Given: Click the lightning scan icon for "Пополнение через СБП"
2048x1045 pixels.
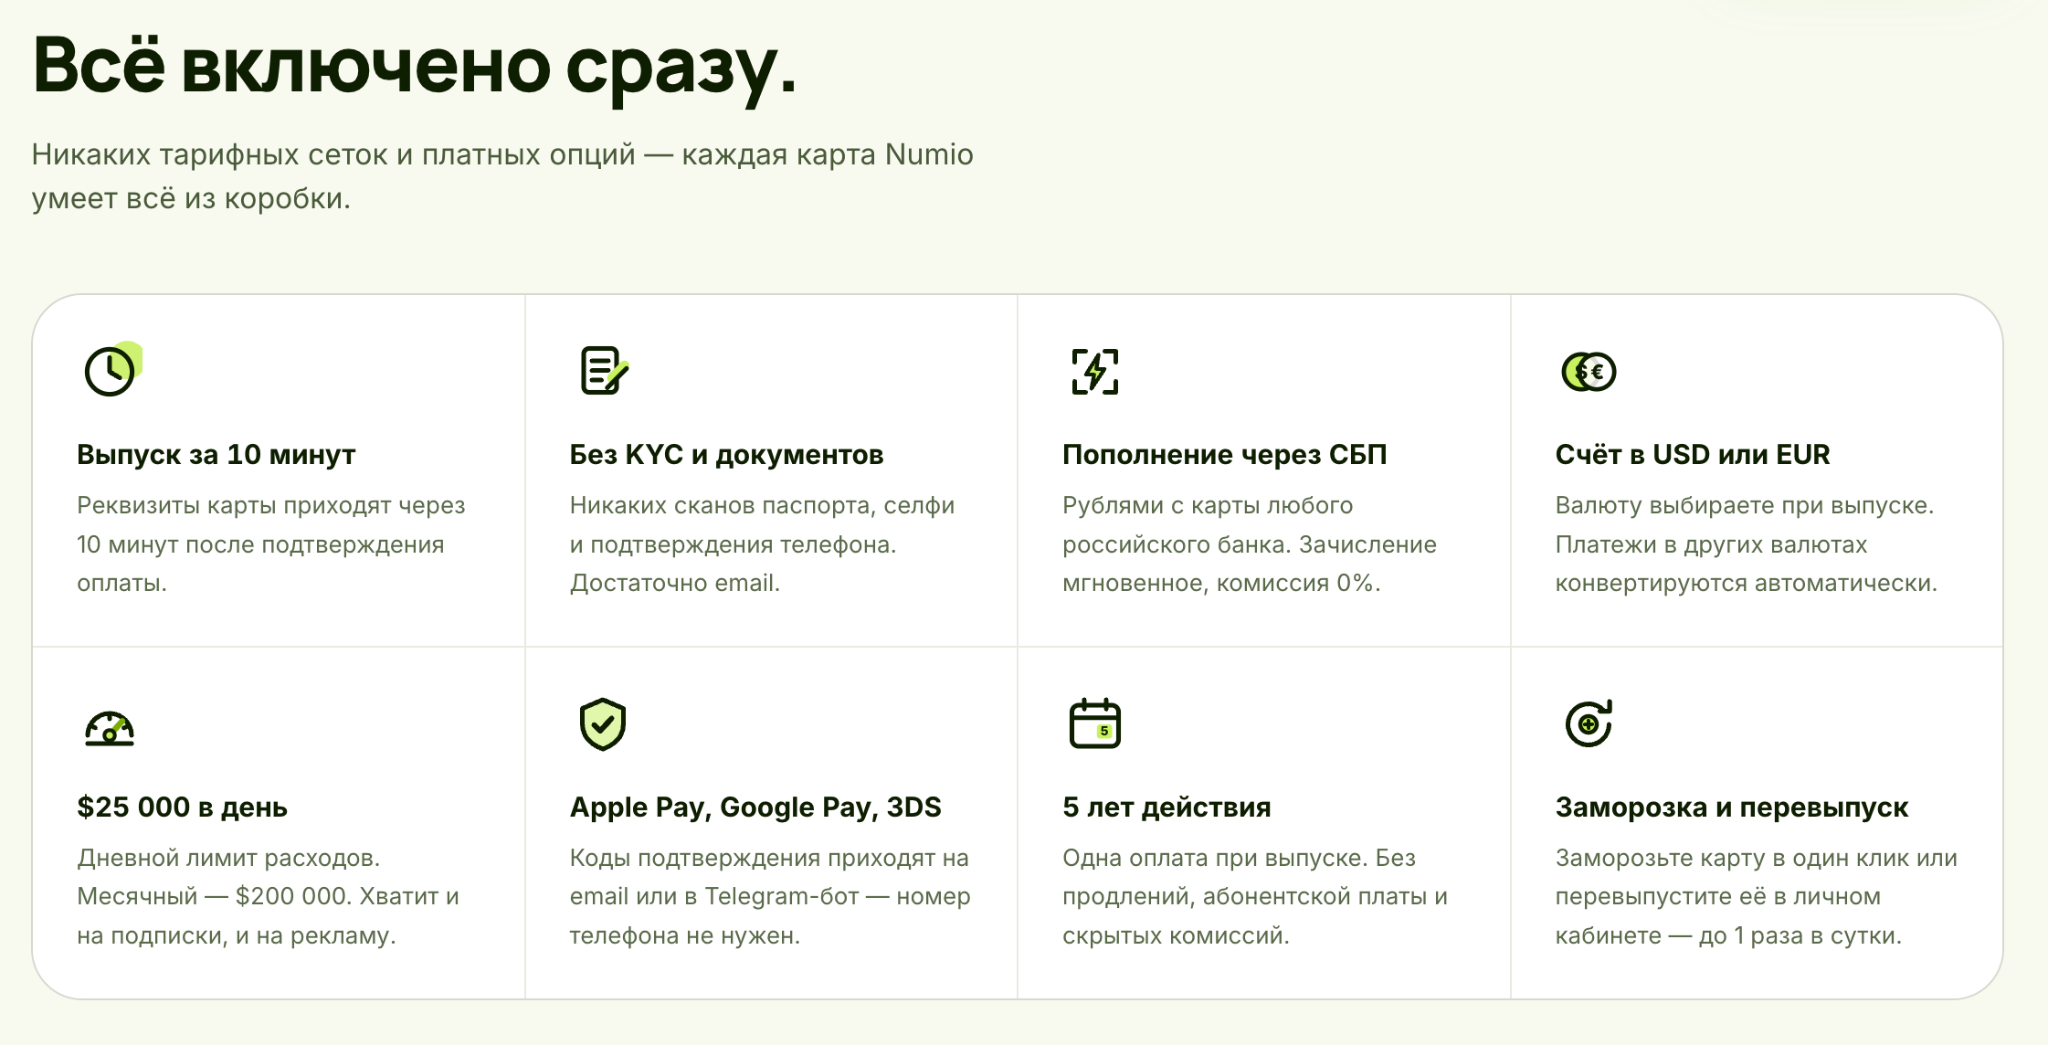Looking at the screenshot, I should pos(1095,372).
